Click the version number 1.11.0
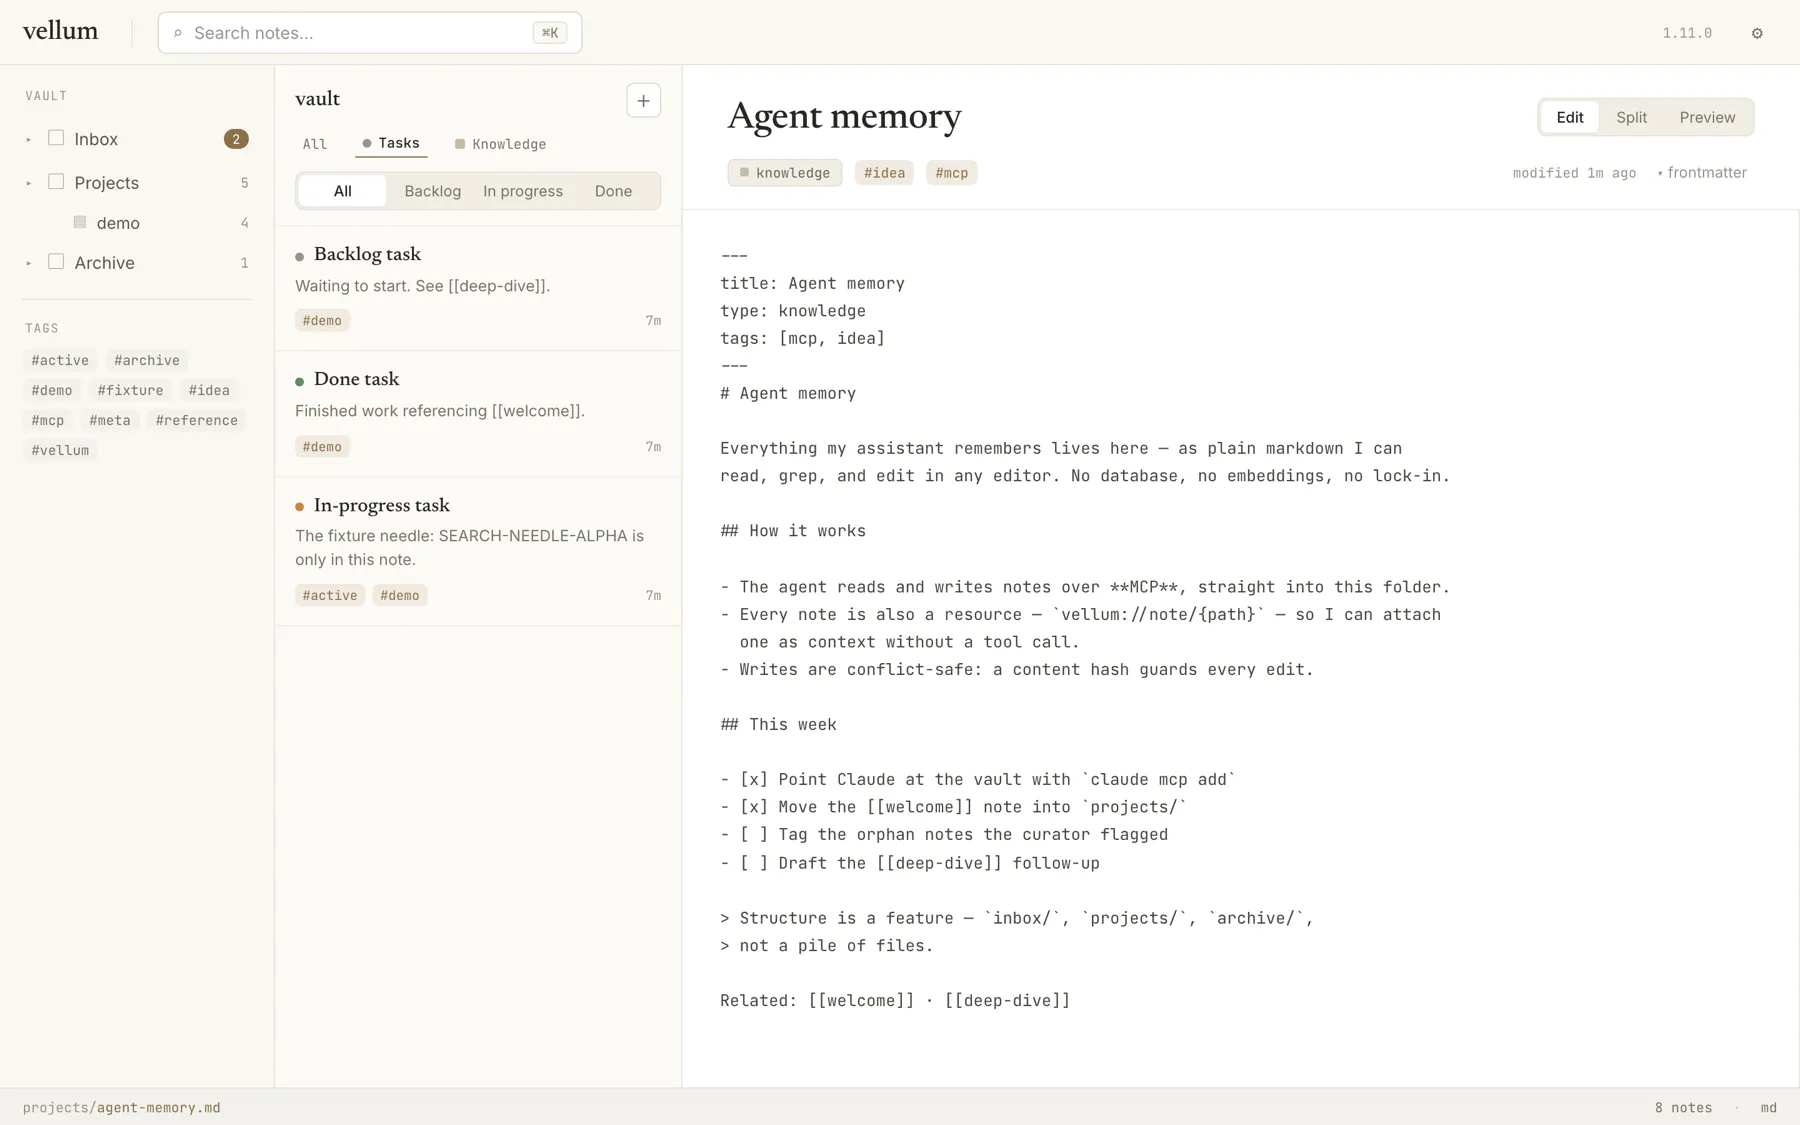This screenshot has height=1125, width=1800. point(1687,33)
